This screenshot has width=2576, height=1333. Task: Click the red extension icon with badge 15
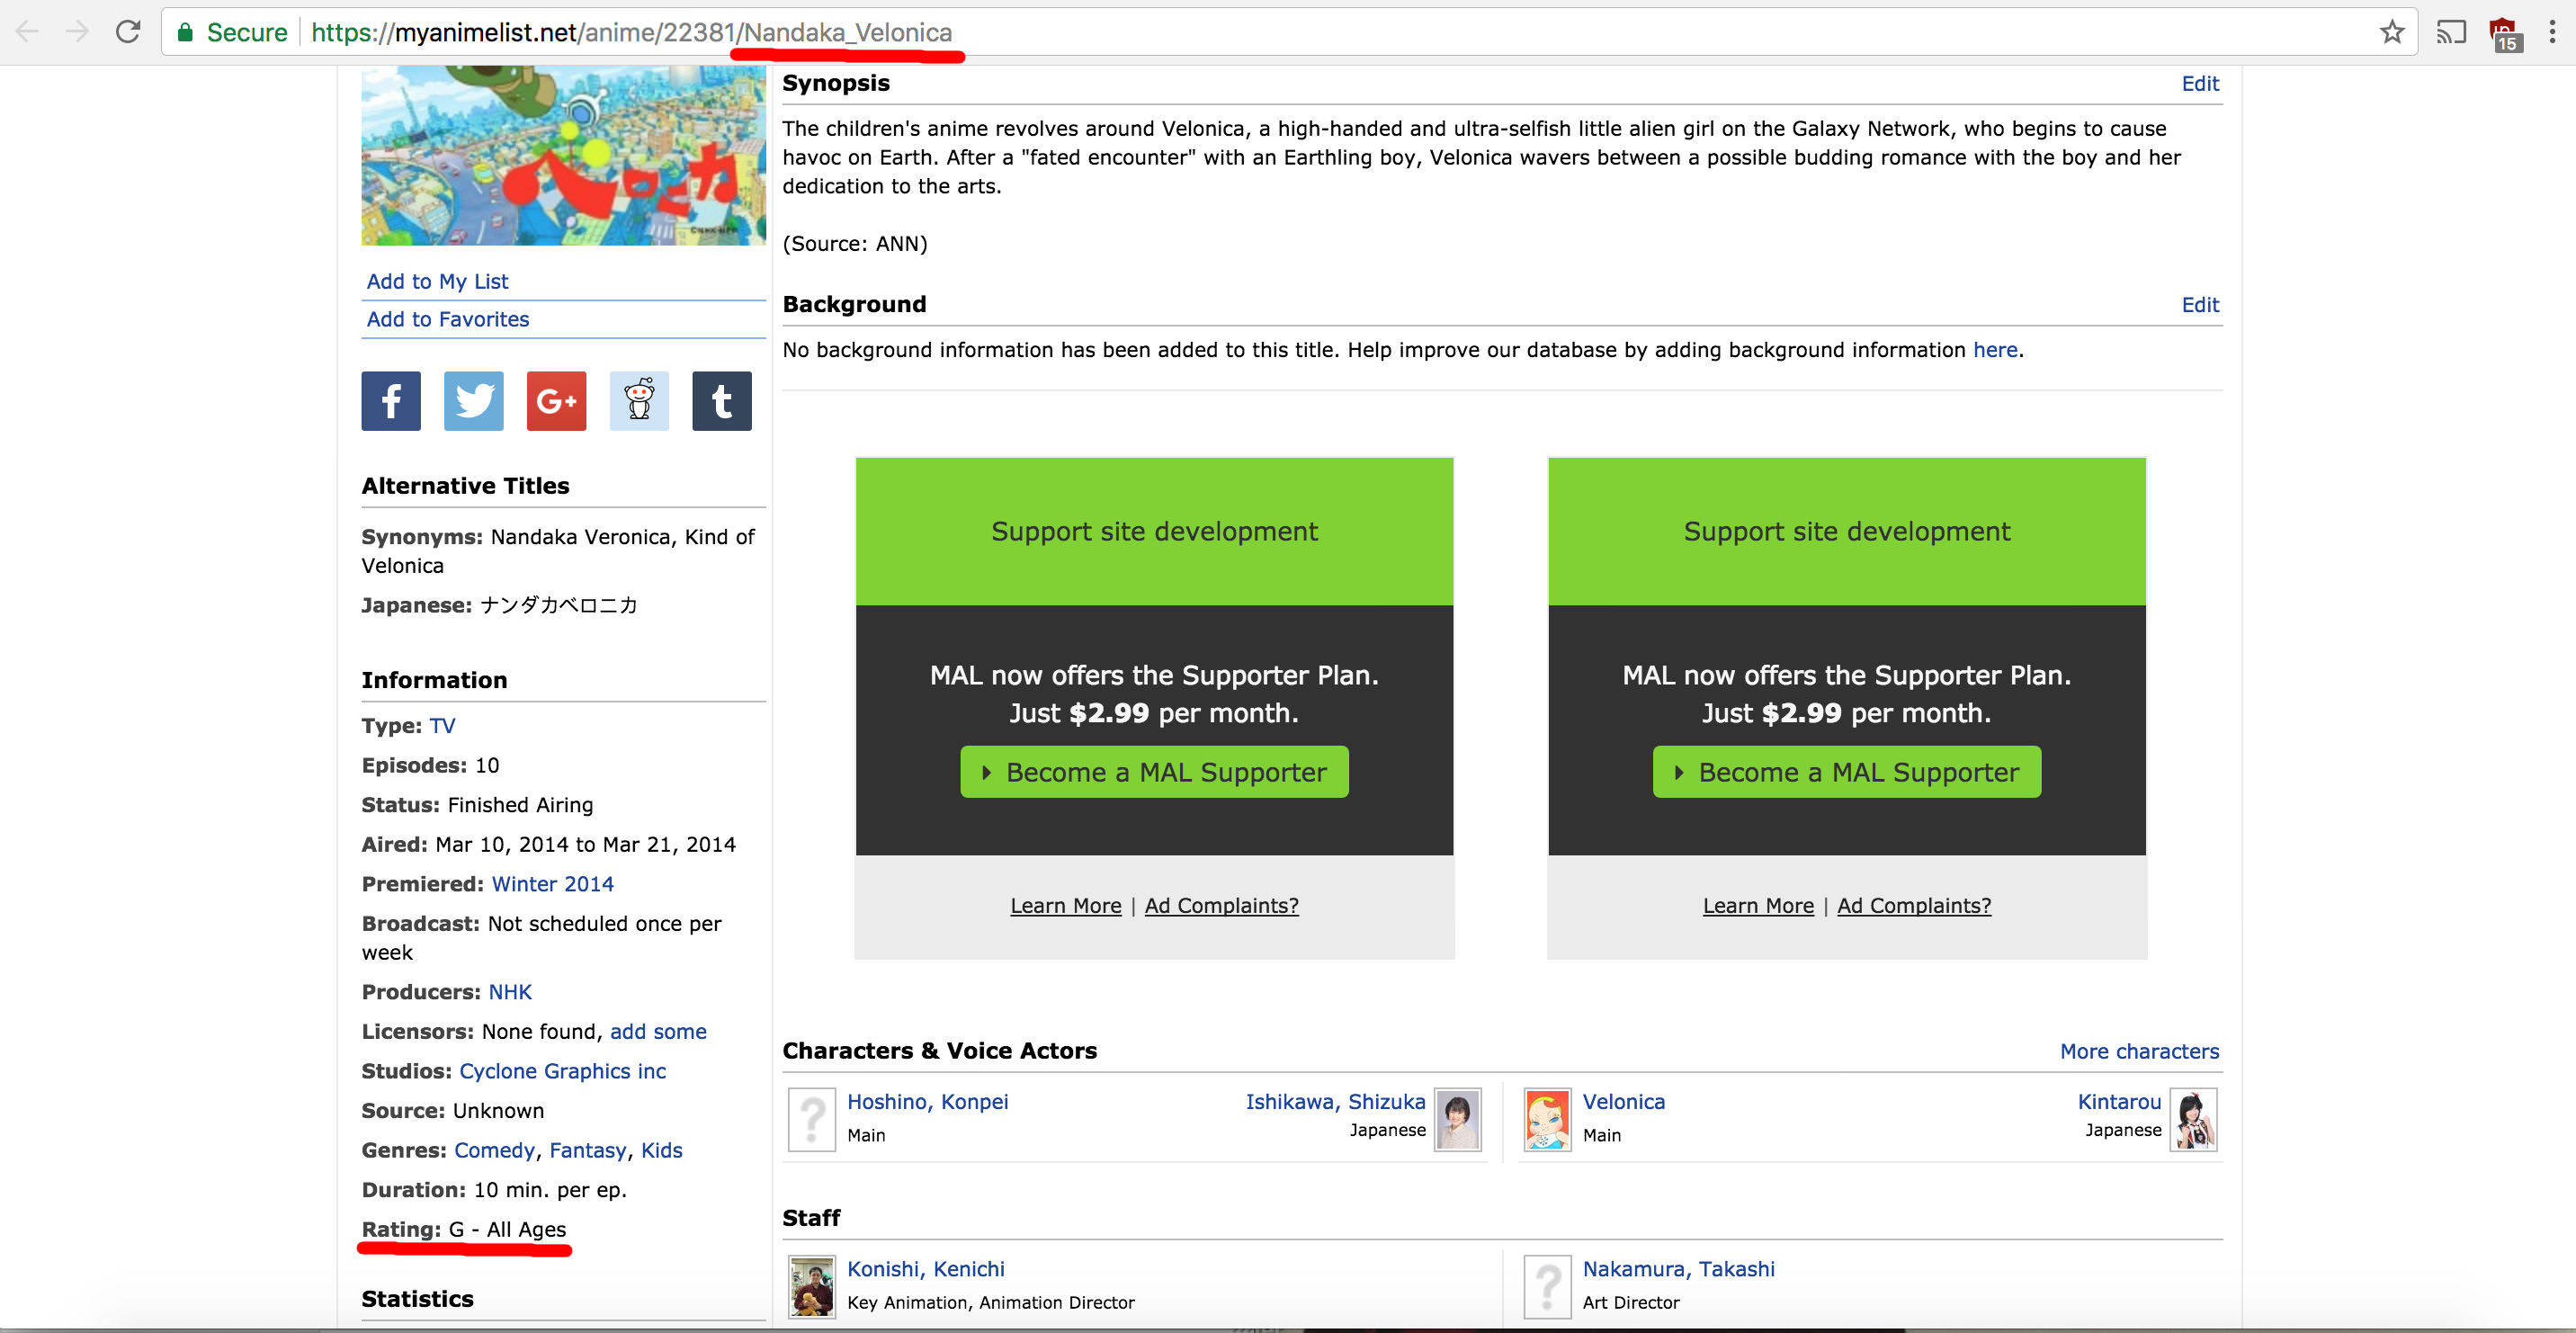pyautogui.click(x=2503, y=34)
